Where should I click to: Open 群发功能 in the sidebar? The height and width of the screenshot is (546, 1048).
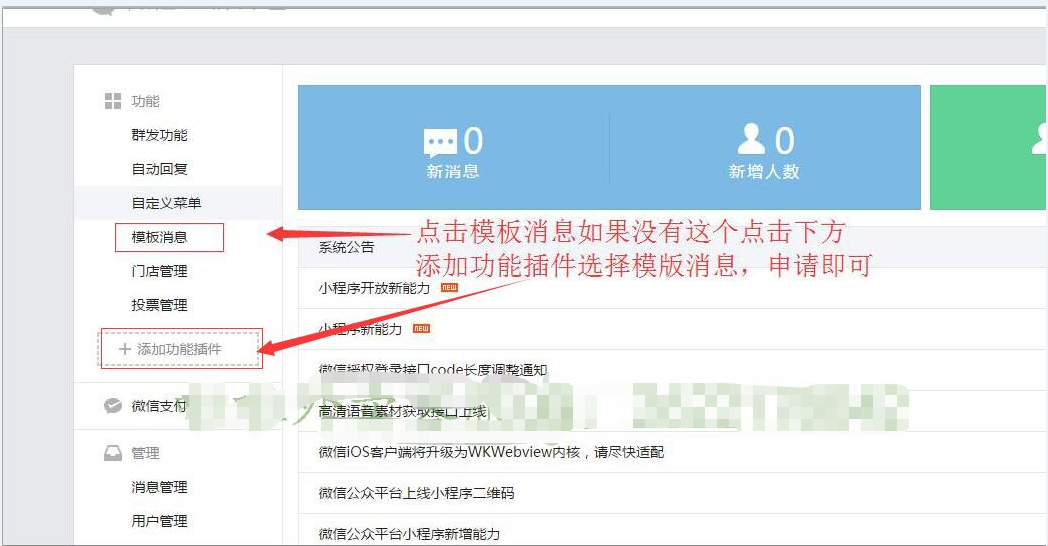pyautogui.click(x=159, y=135)
